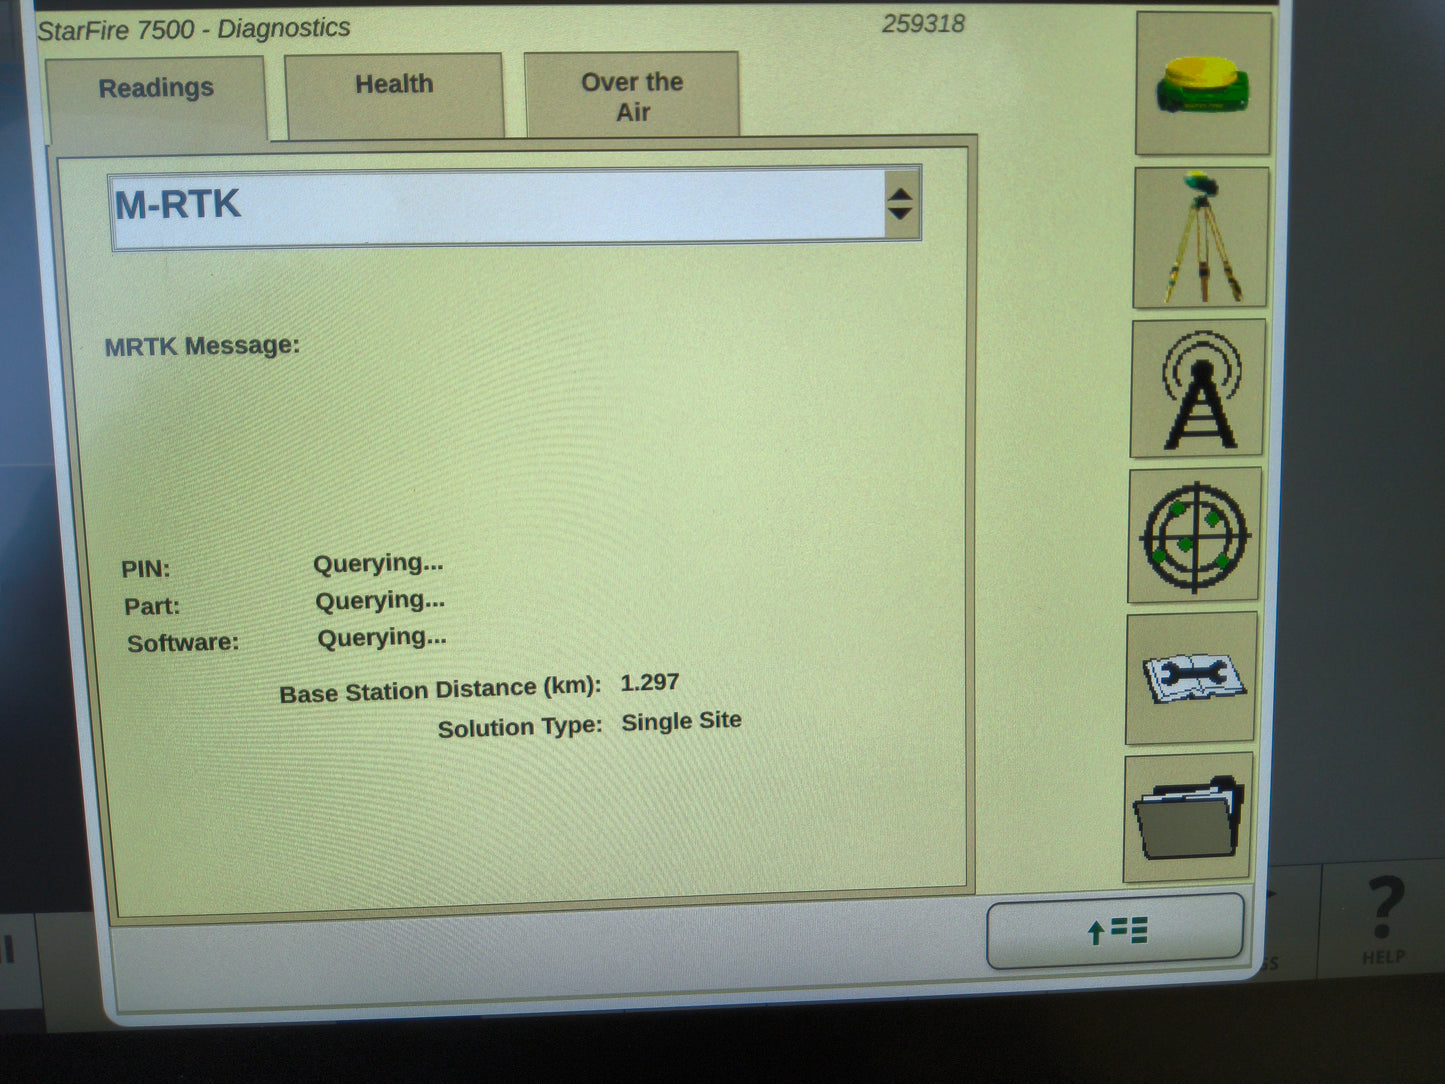Click the down arrow of the M-RTK spinner
The height and width of the screenshot is (1084, 1445).
coord(901,216)
